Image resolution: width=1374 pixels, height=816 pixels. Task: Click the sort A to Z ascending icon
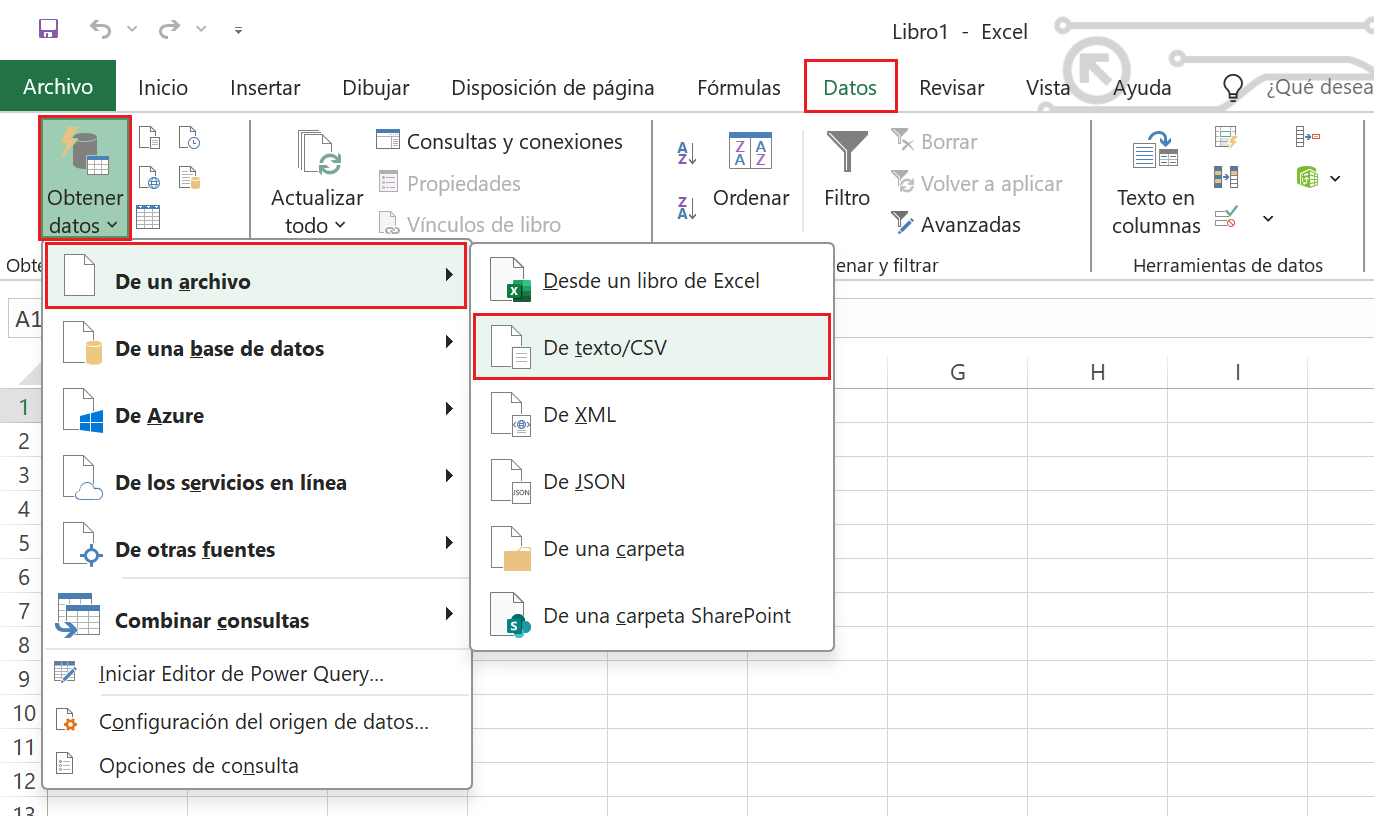687,153
